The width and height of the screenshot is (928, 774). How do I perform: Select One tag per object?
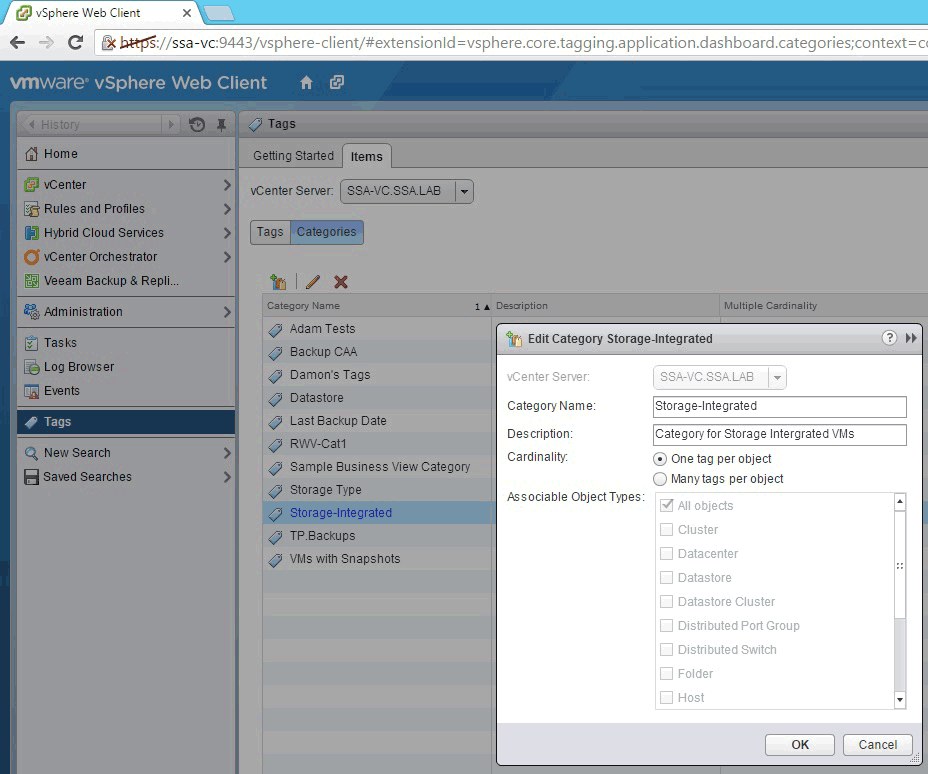[x=660, y=459]
